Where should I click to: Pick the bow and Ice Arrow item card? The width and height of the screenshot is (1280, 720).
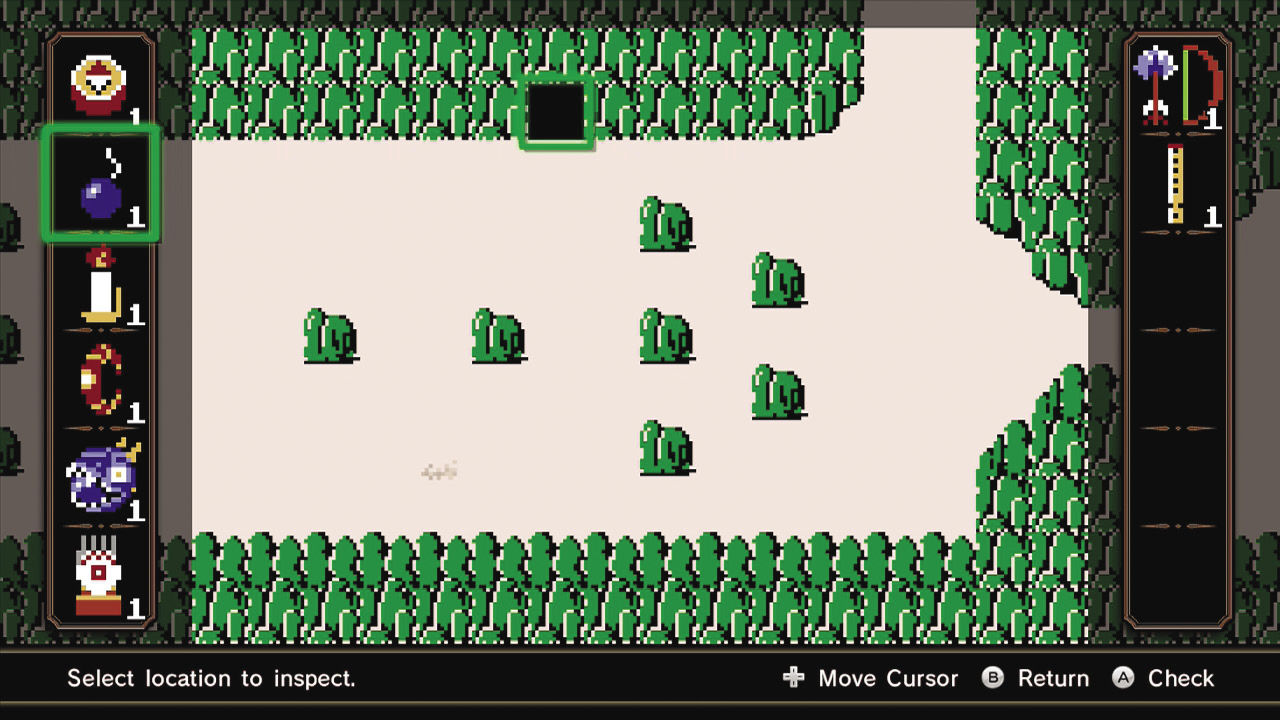(x=1178, y=86)
